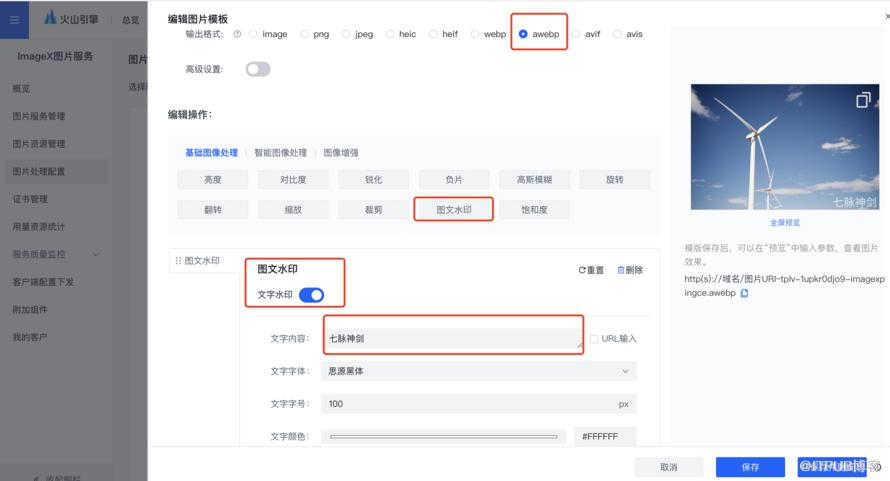Click the 重置 reset icon button

click(x=591, y=270)
